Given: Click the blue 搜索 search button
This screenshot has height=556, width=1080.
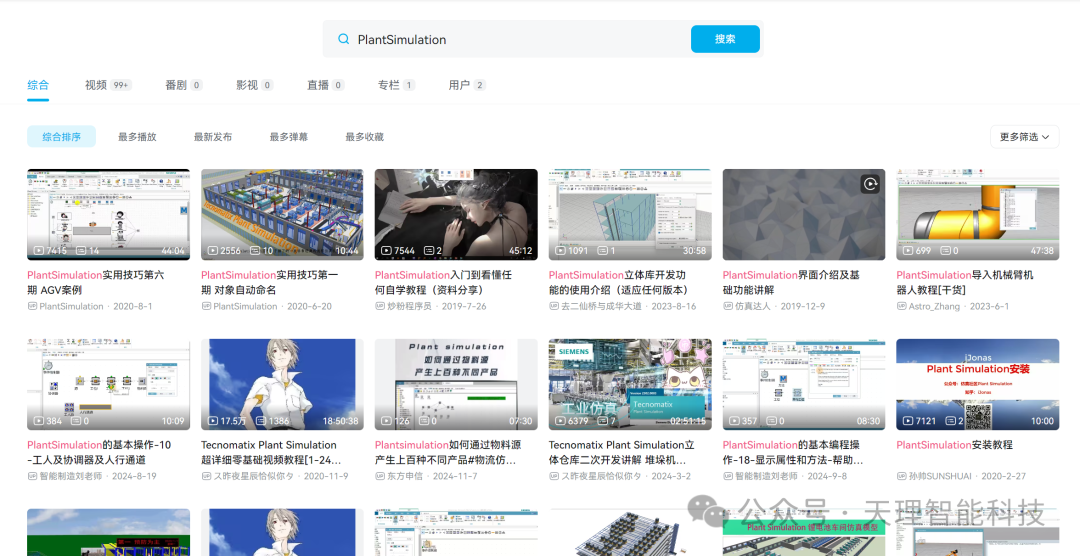Looking at the screenshot, I should 725,39.
